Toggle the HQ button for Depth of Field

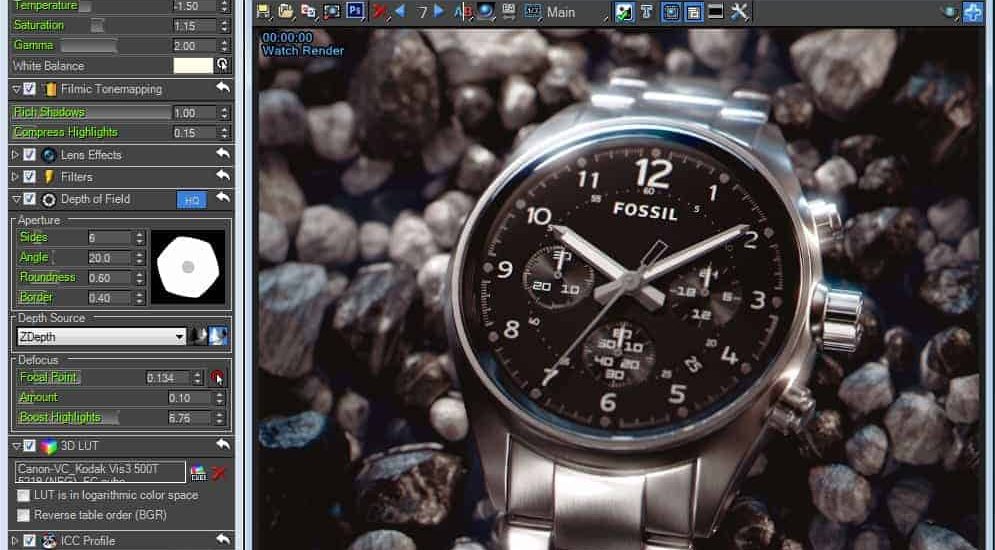point(191,200)
